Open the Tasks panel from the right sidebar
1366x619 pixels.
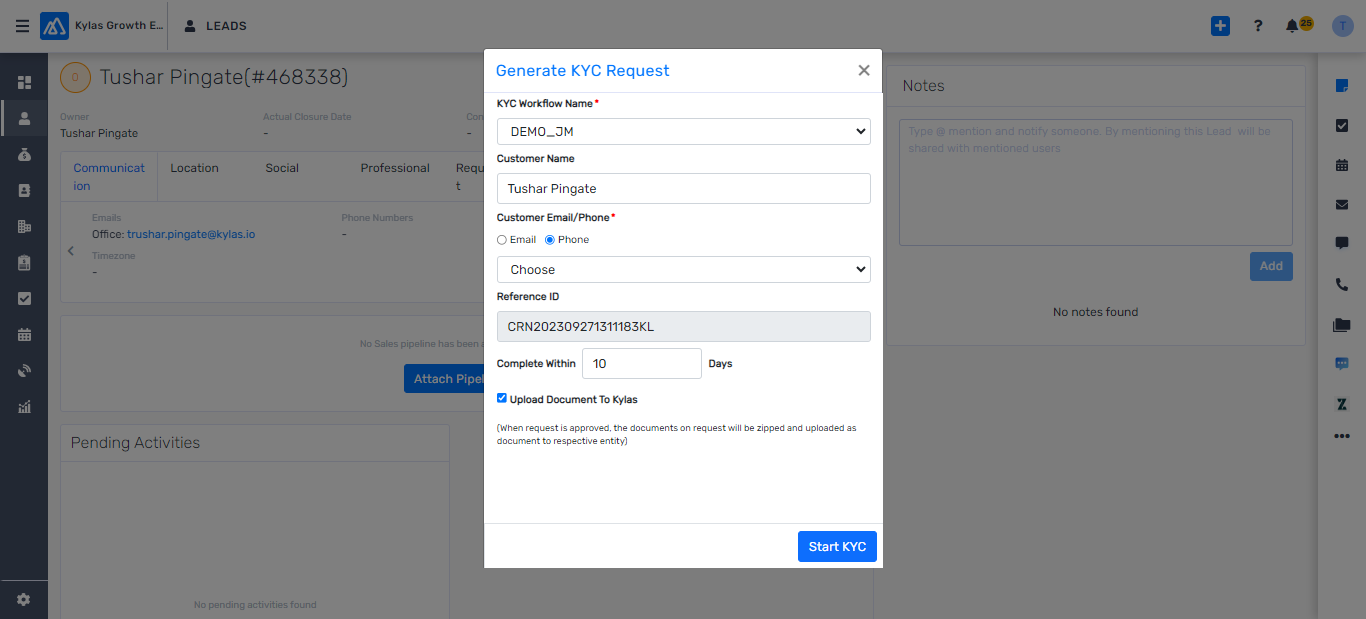pyautogui.click(x=1341, y=125)
